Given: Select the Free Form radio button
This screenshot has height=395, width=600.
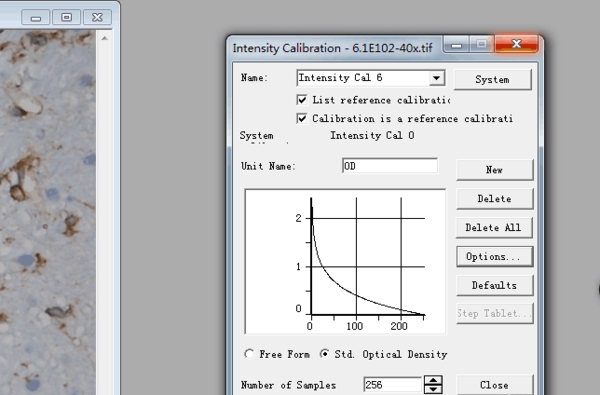Looking at the screenshot, I should (x=249, y=354).
